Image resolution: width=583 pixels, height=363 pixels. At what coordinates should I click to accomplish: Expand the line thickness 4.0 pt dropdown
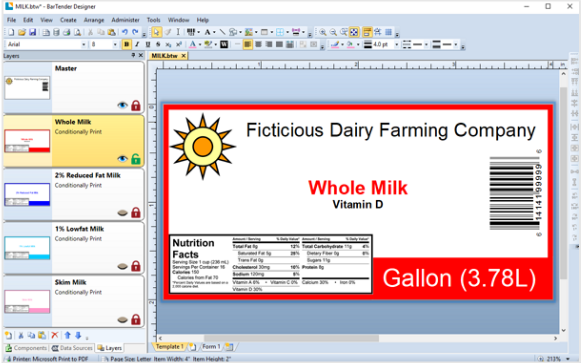[x=396, y=45]
